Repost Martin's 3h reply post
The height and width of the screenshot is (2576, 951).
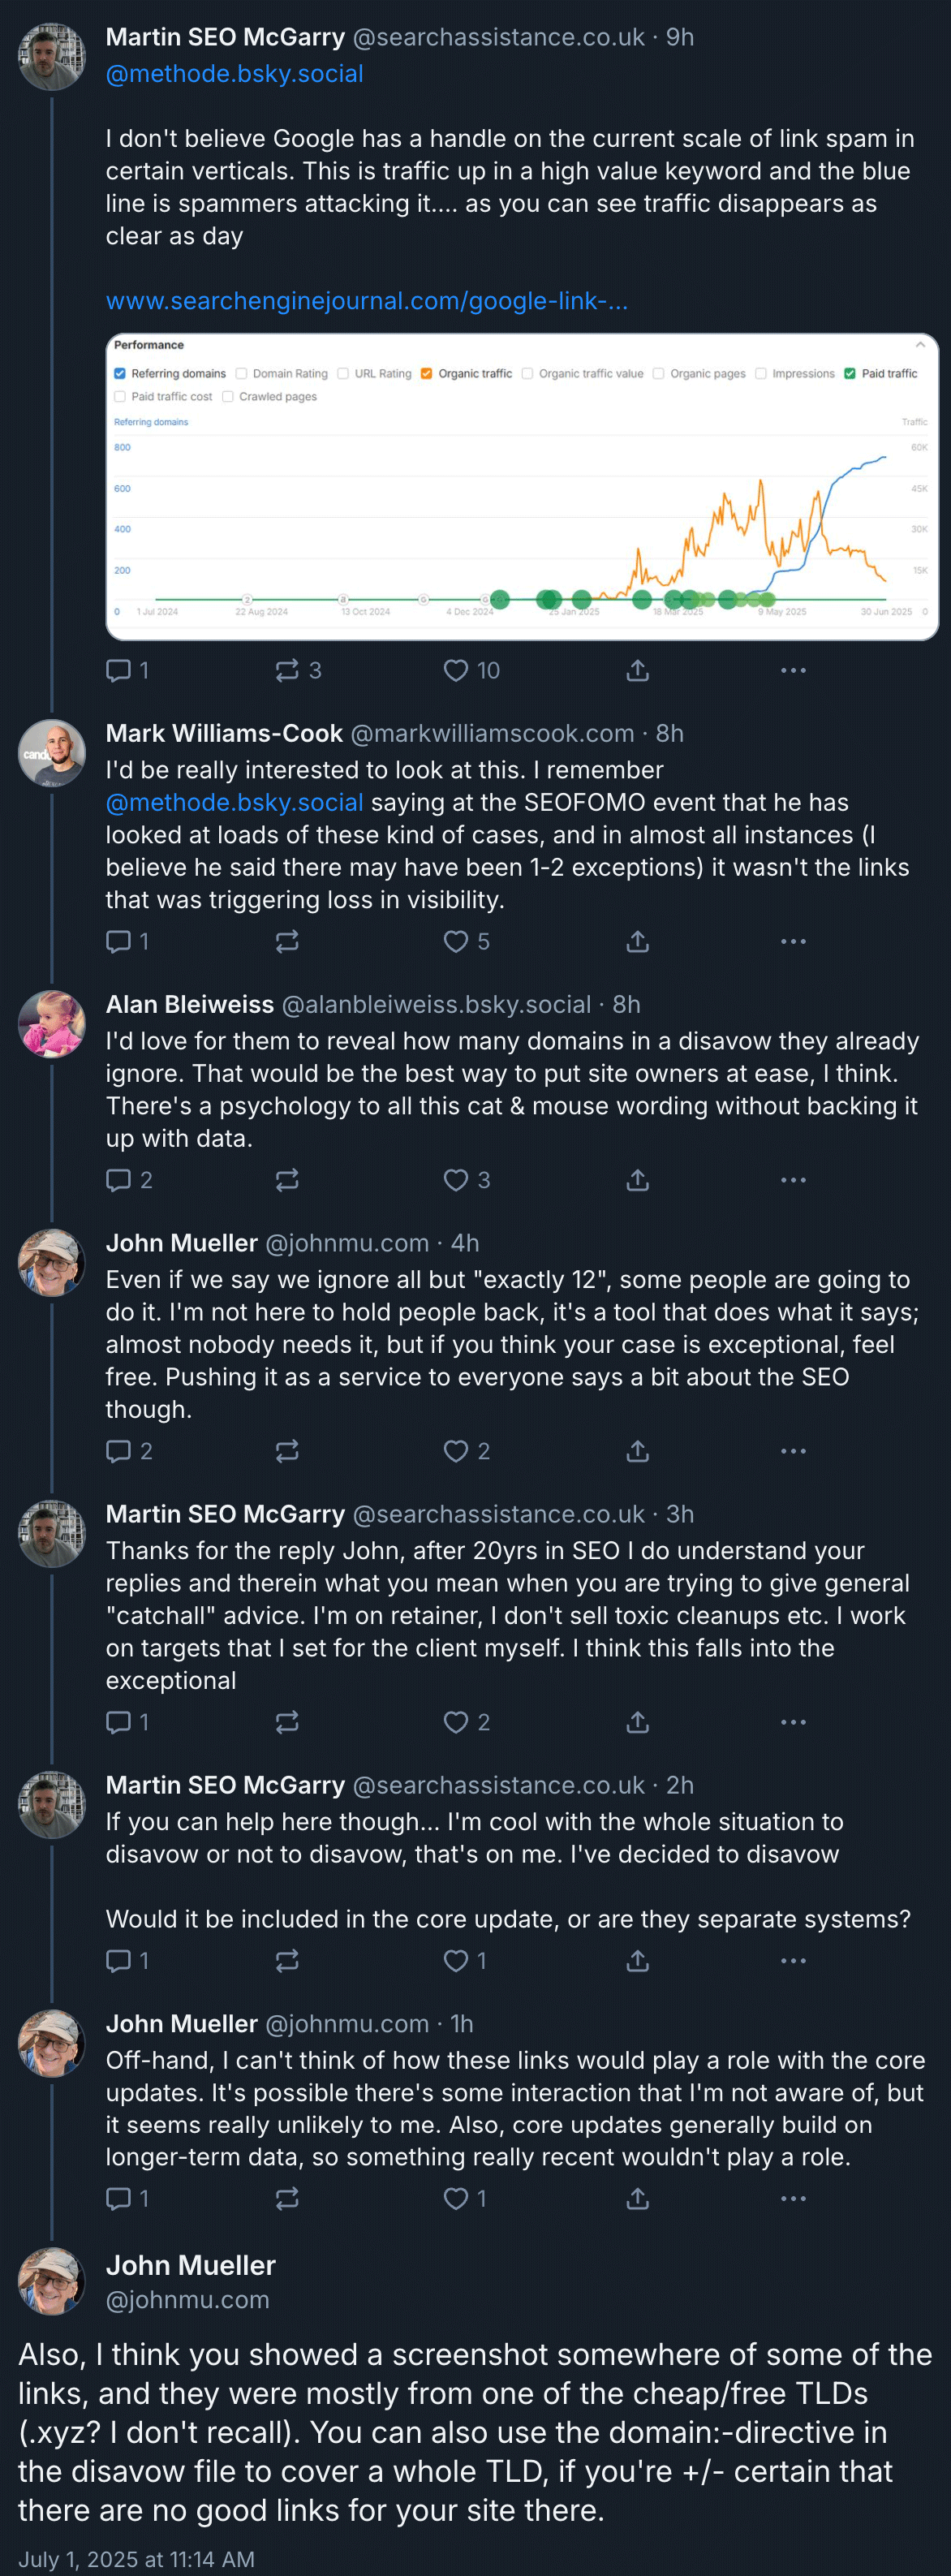[x=287, y=1722]
